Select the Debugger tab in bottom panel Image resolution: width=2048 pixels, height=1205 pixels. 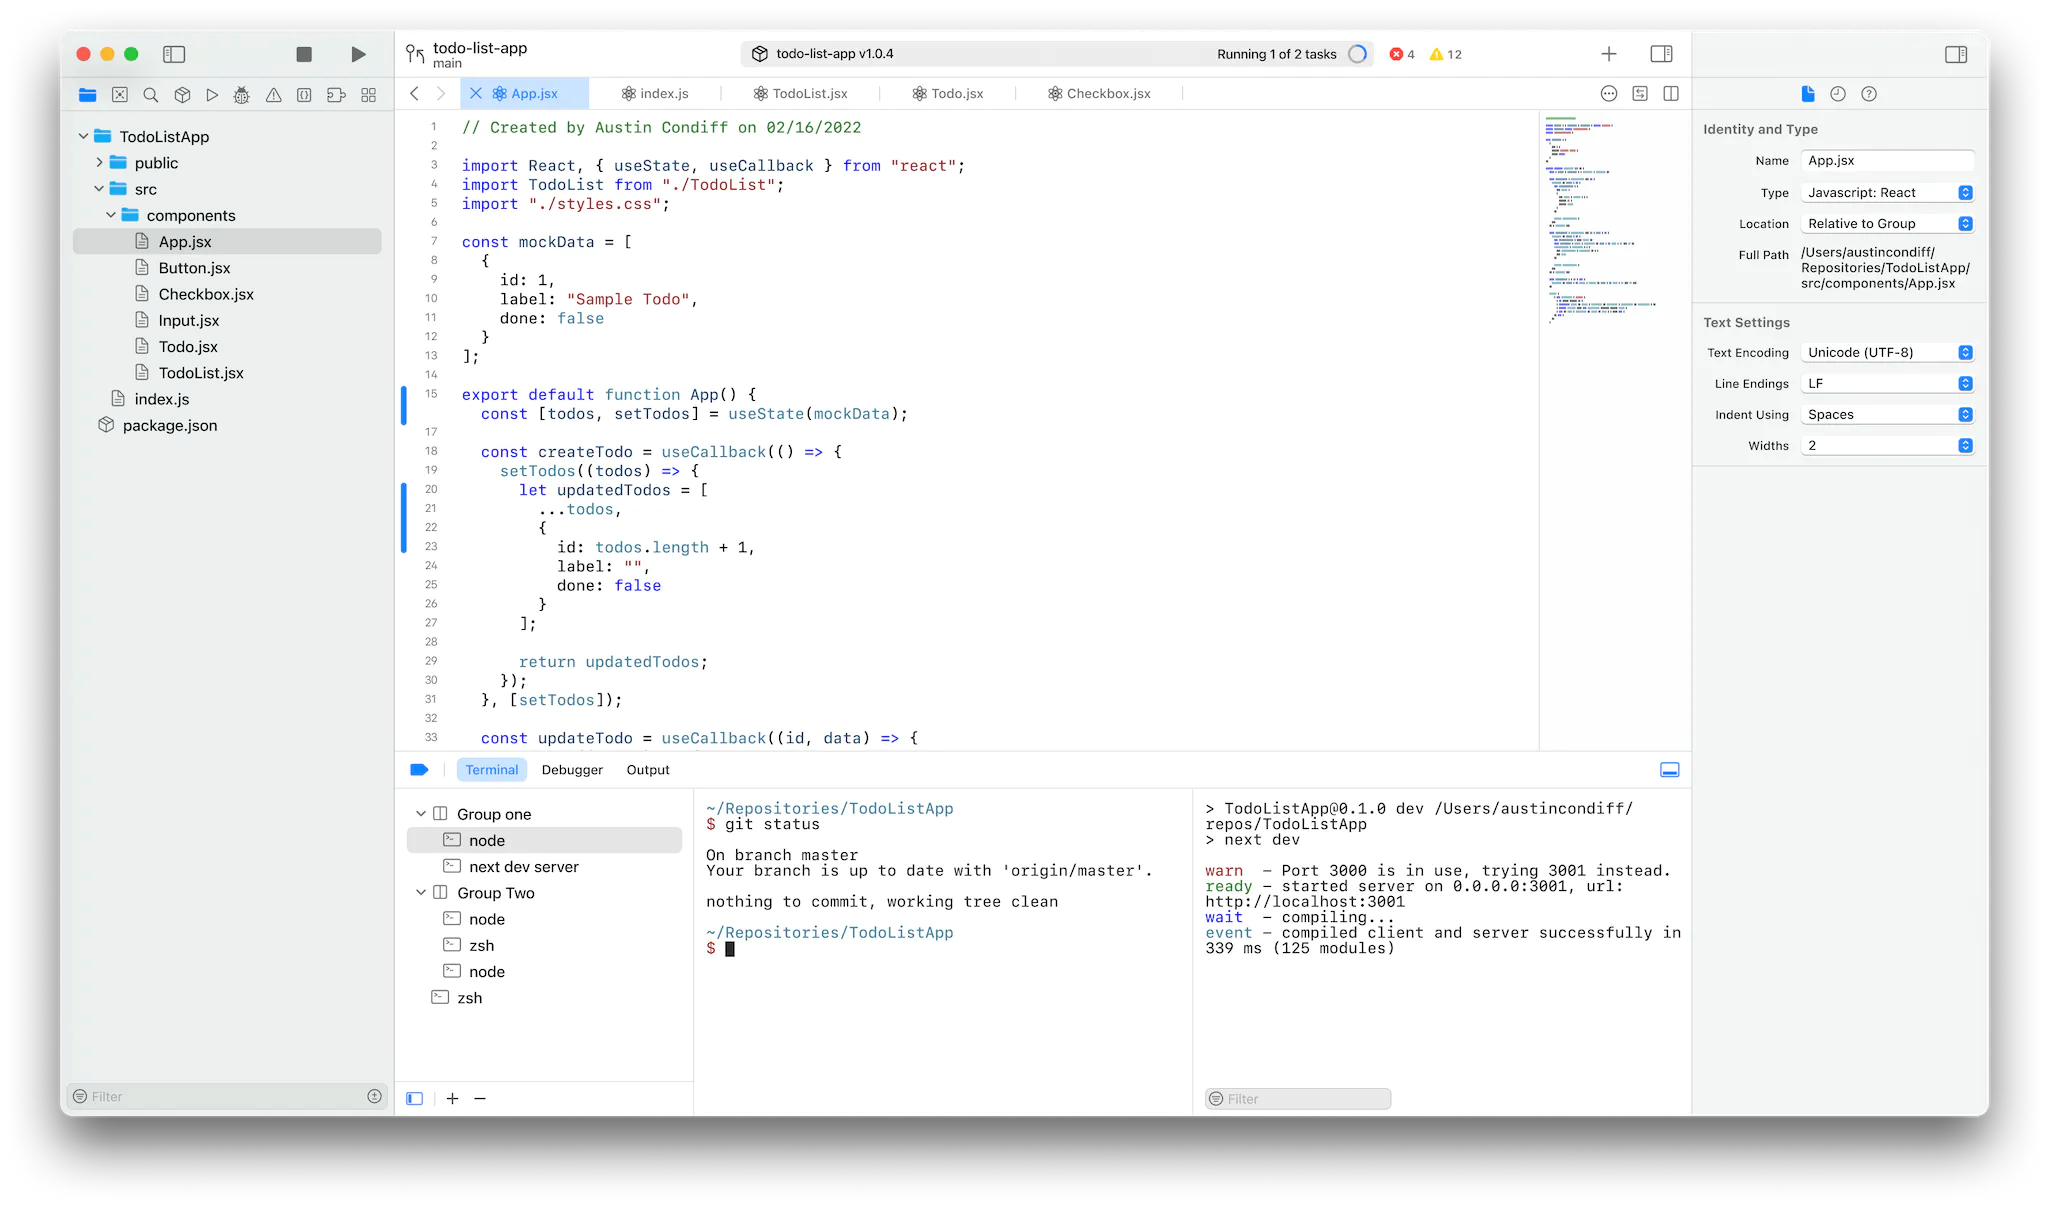point(571,769)
